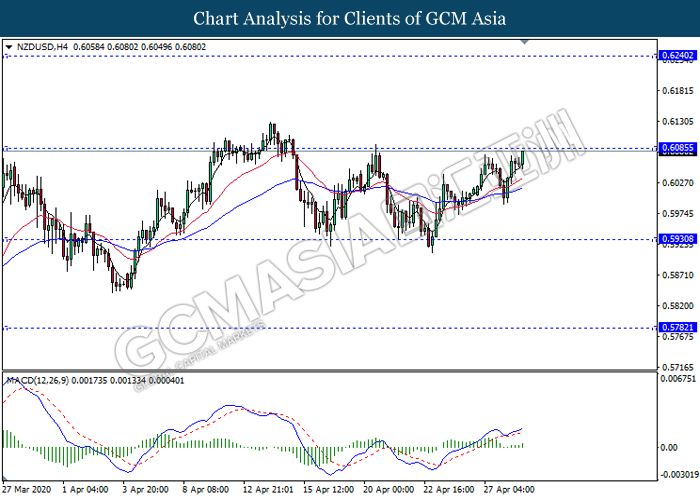
Task: Select the 0.59308 price level label
Action: pyautogui.click(x=678, y=239)
